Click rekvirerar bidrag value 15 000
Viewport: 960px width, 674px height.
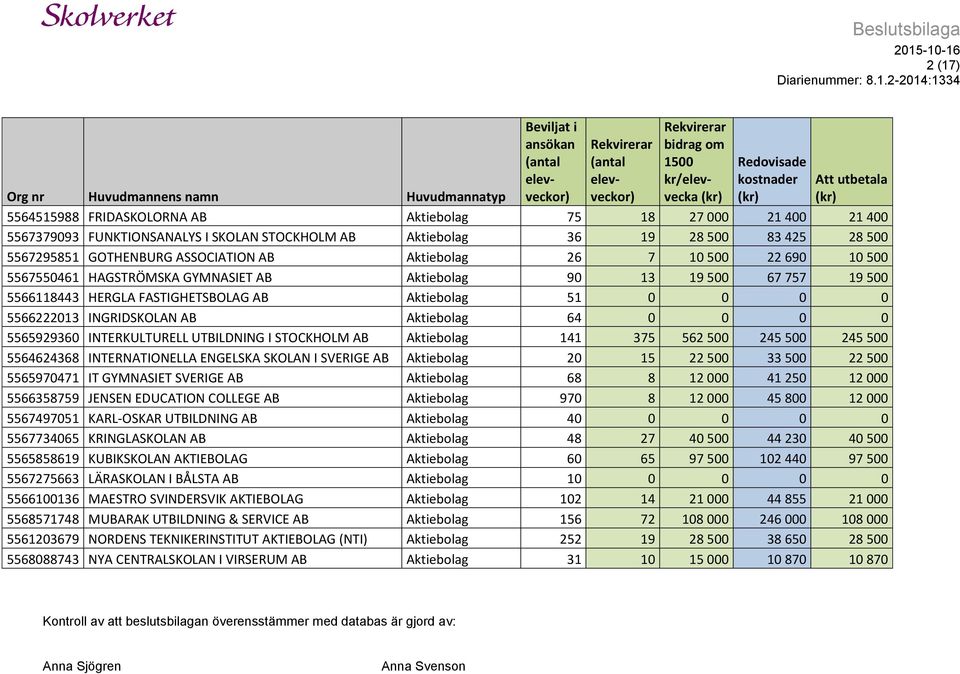coord(709,560)
